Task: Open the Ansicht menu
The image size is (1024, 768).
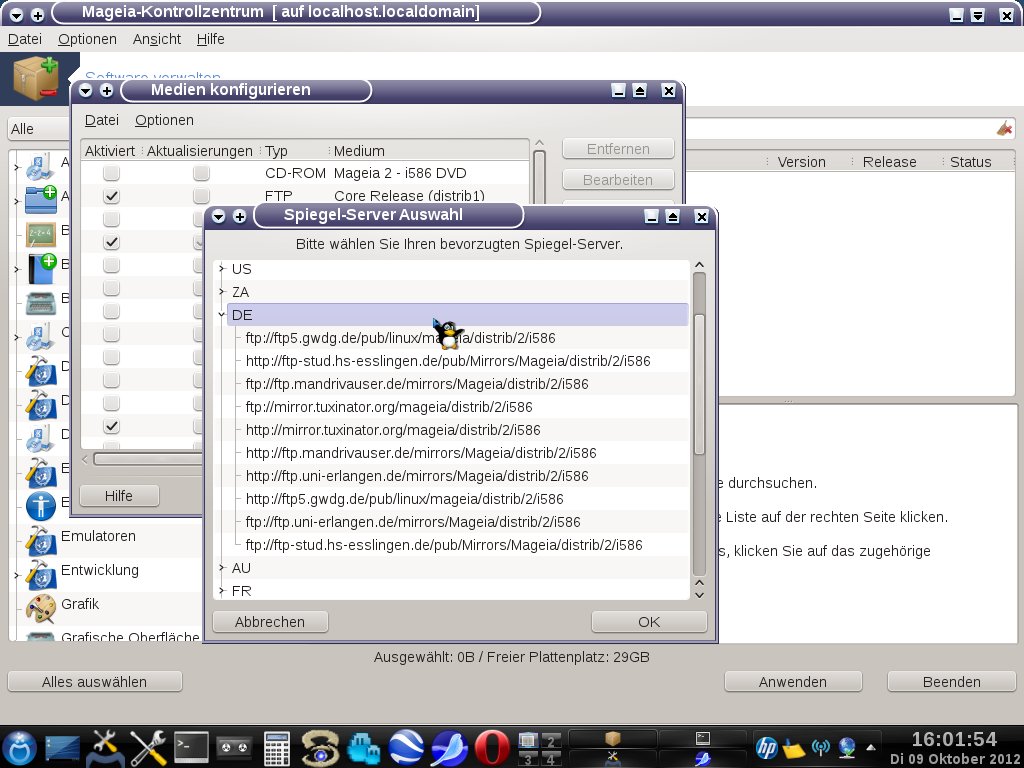Action: point(157,39)
